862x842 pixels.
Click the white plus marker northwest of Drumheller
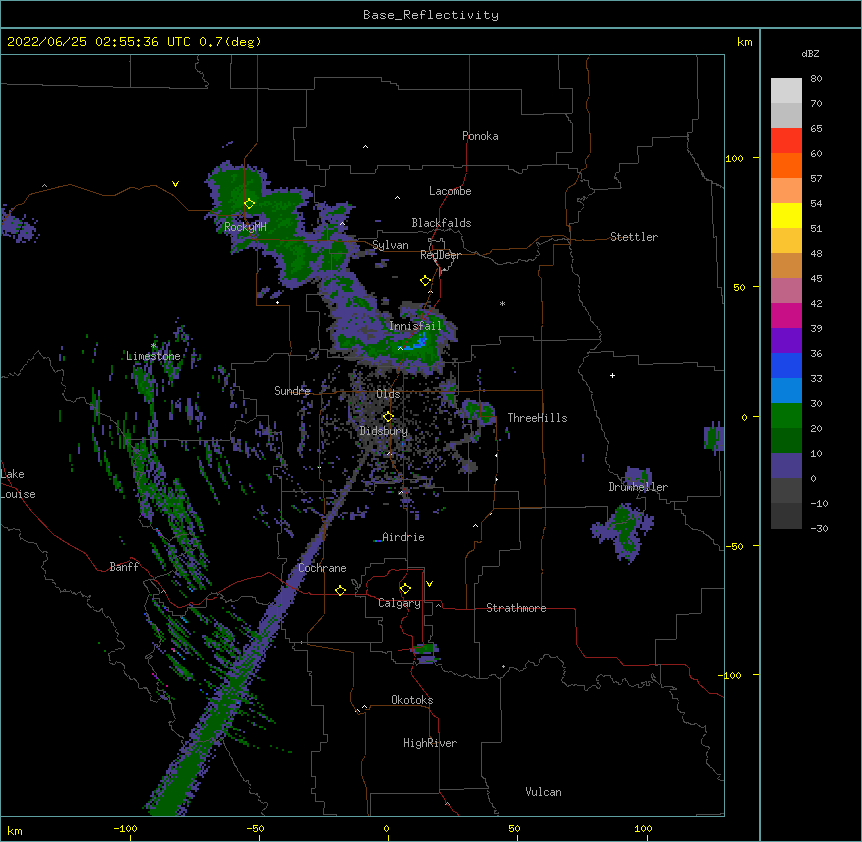(612, 375)
